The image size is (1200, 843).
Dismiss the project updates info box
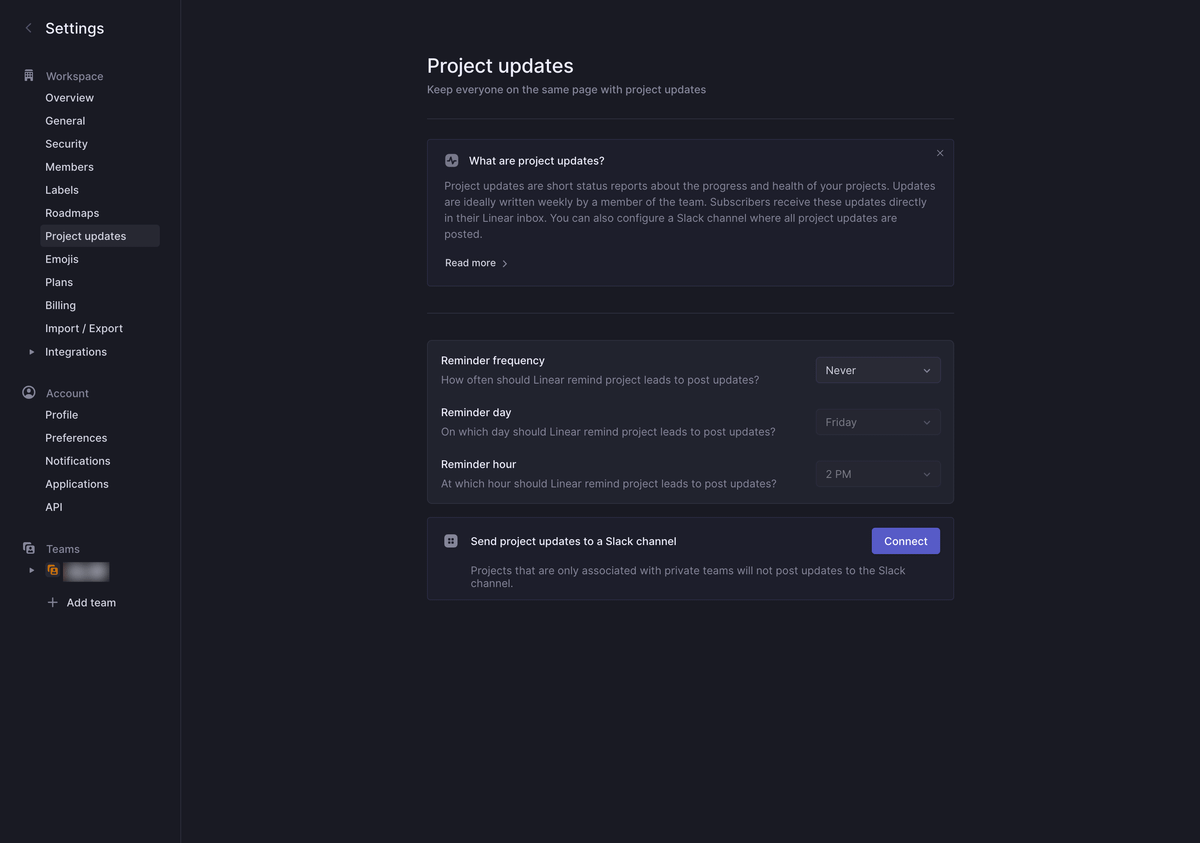tap(940, 153)
